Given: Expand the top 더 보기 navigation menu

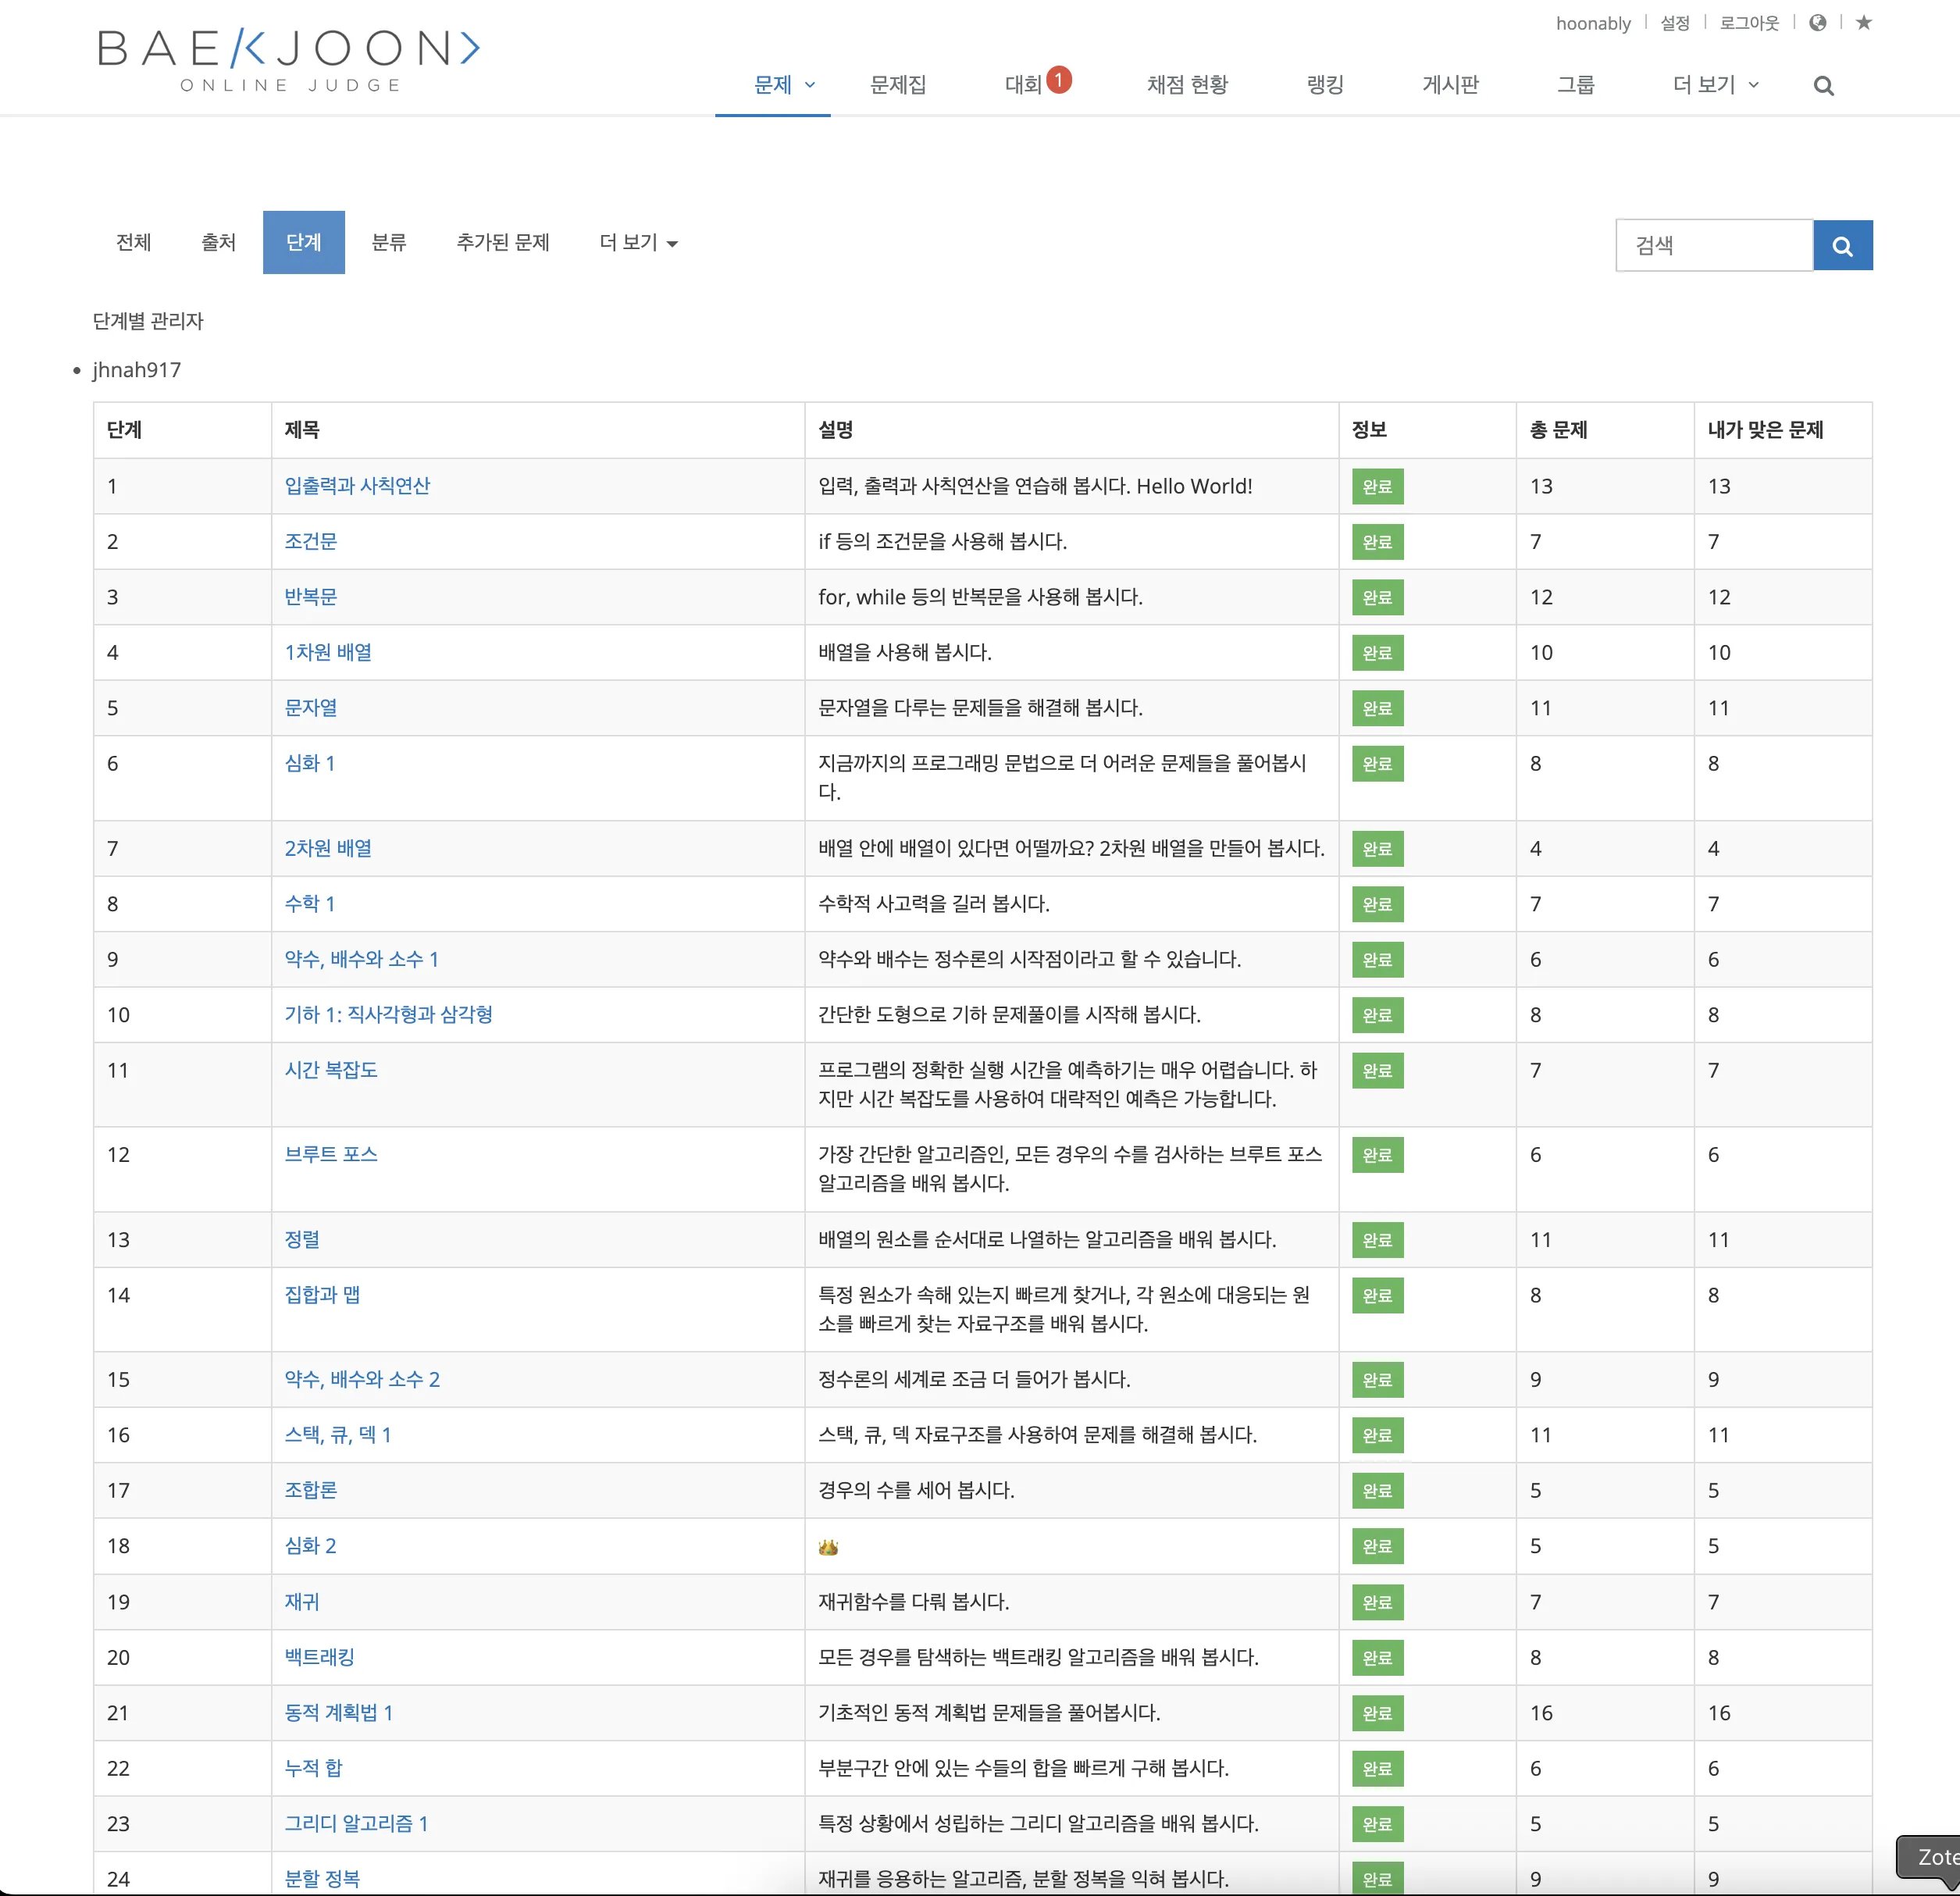Looking at the screenshot, I should click(x=1715, y=85).
